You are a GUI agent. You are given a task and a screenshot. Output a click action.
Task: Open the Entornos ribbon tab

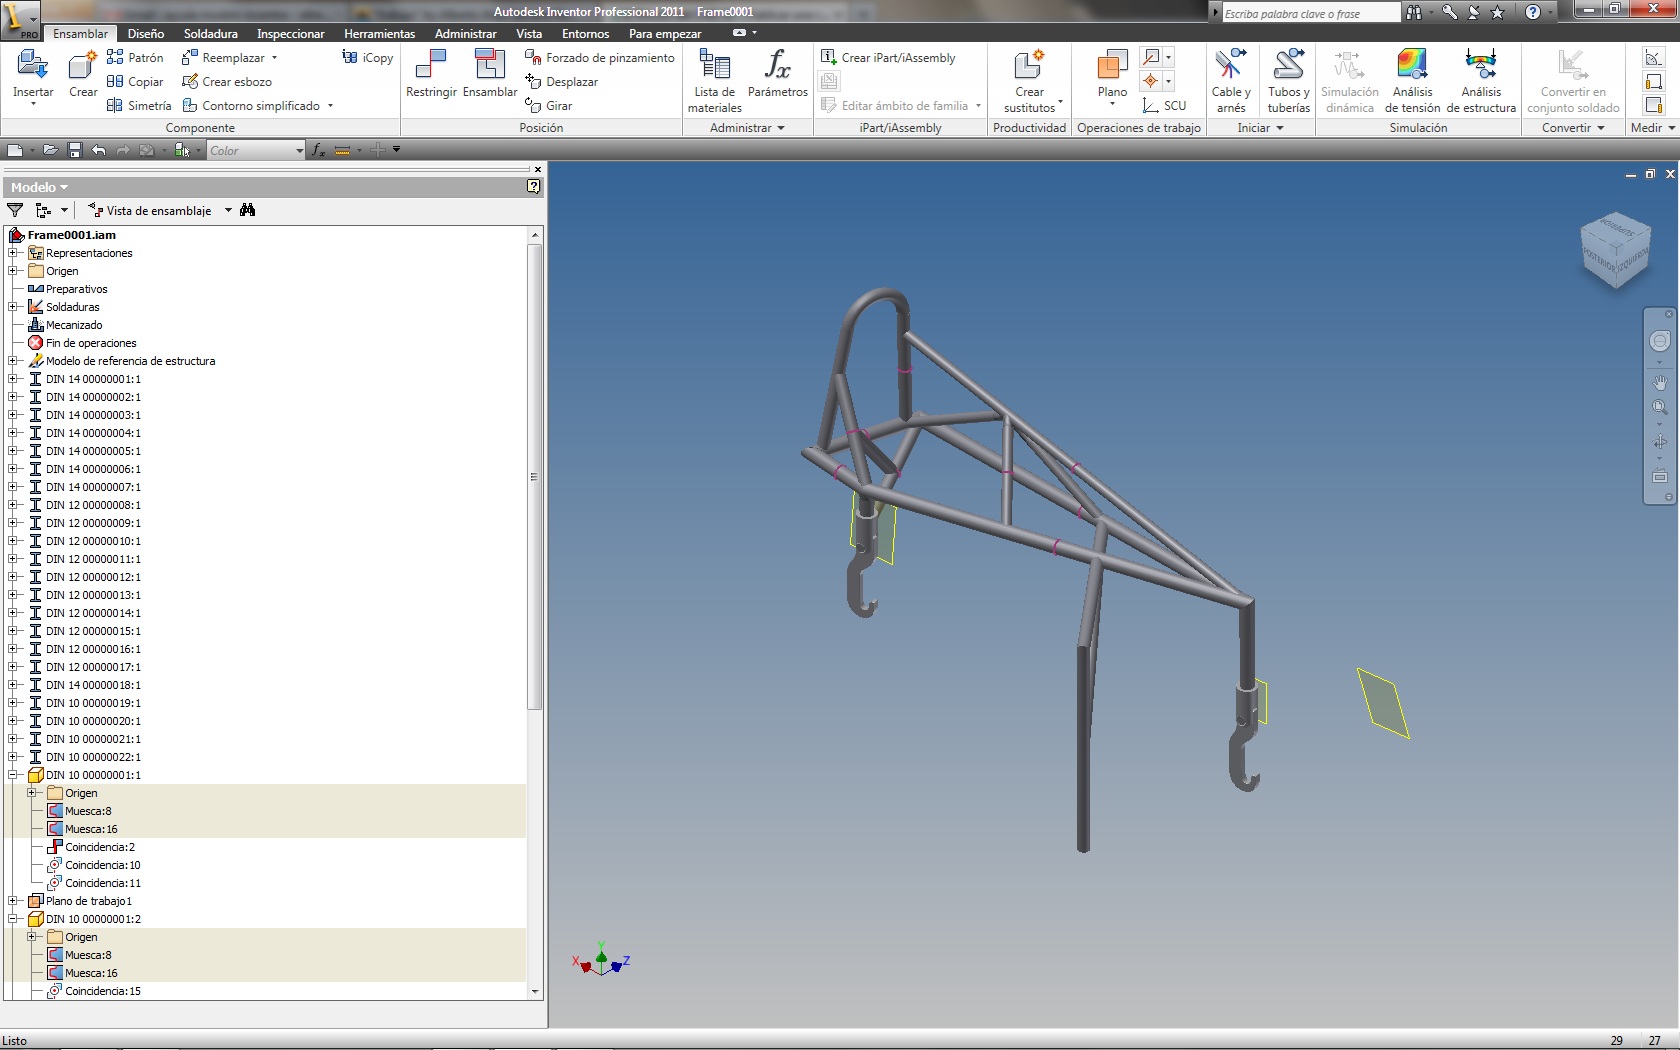click(x=586, y=33)
